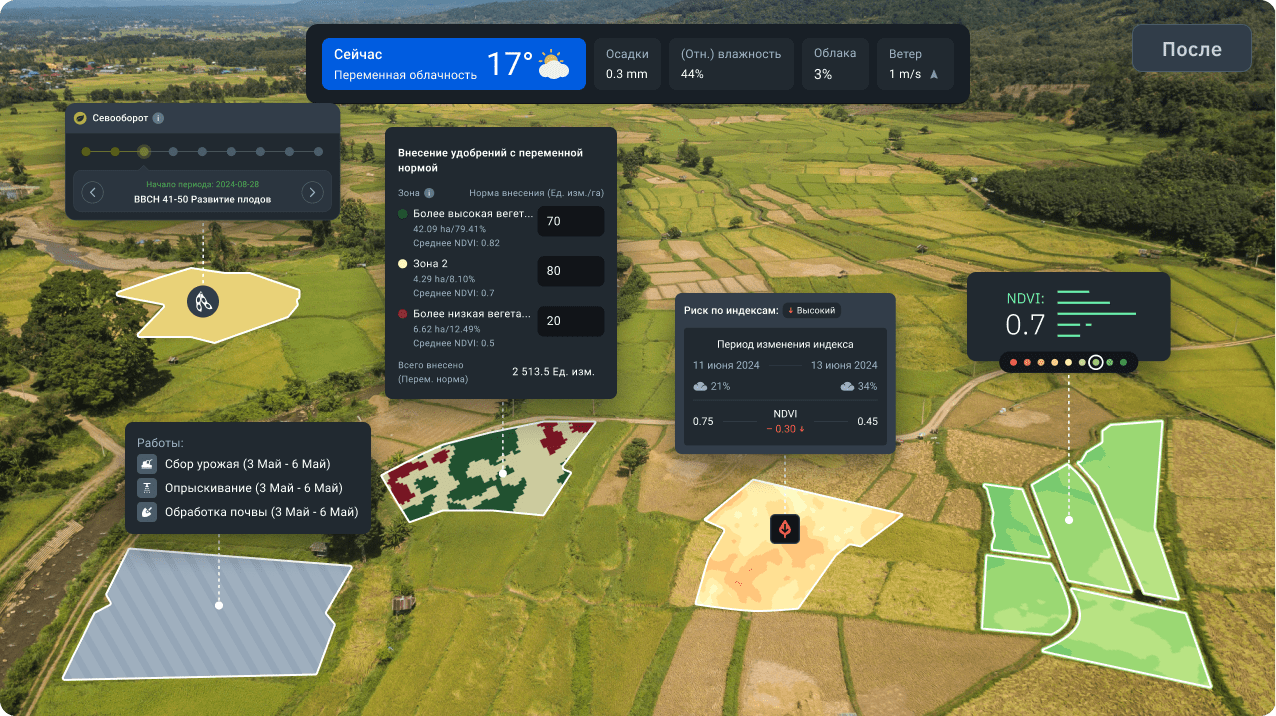Viewport: 1276px width, 716px height.
Task: Click the tillage icon beside Обработка почвы
Action: click(x=147, y=512)
